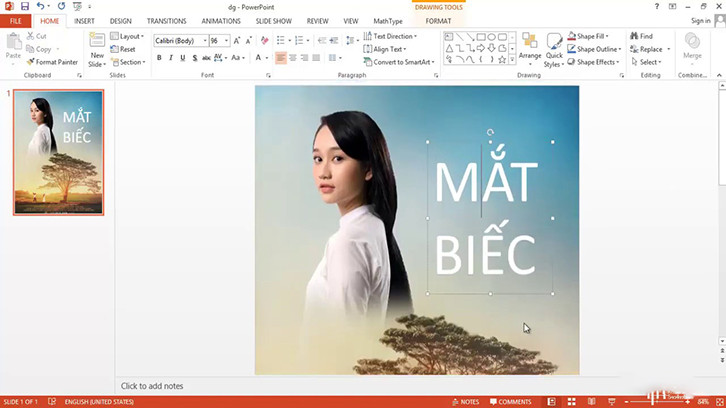Clear all formatting icon
Viewport: 726px width, 408px height.
click(x=264, y=41)
